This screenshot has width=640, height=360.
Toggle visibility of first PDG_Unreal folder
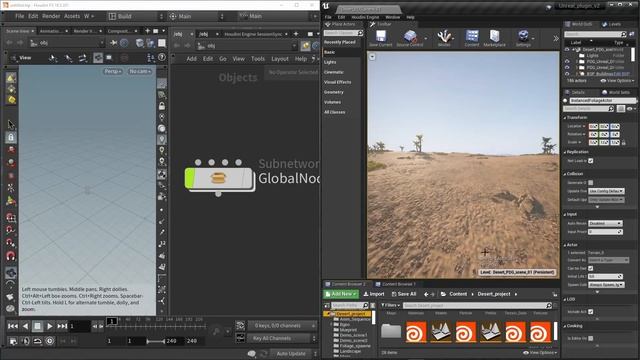pyautogui.click(x=567, y=61)
